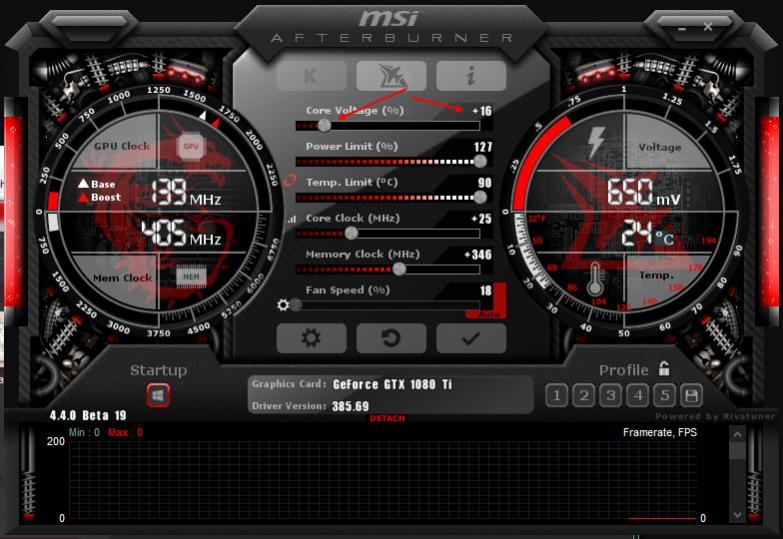Viewport: 783px width, 539px height.
Task: Click the Fan Speed 18 value
Action: coord(486,291)
